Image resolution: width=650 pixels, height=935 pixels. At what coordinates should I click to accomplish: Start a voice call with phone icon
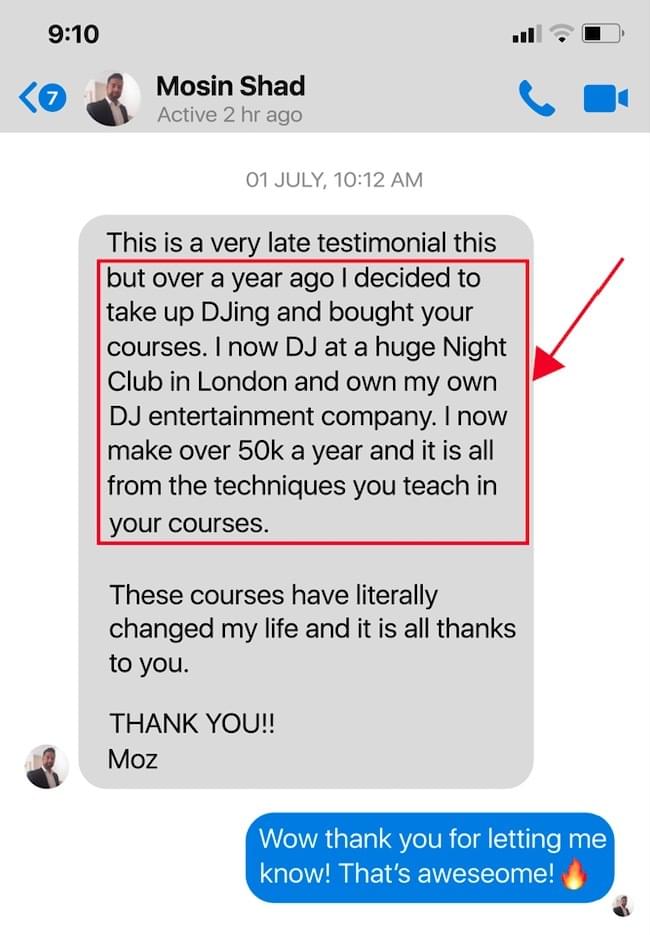[536, 98]
